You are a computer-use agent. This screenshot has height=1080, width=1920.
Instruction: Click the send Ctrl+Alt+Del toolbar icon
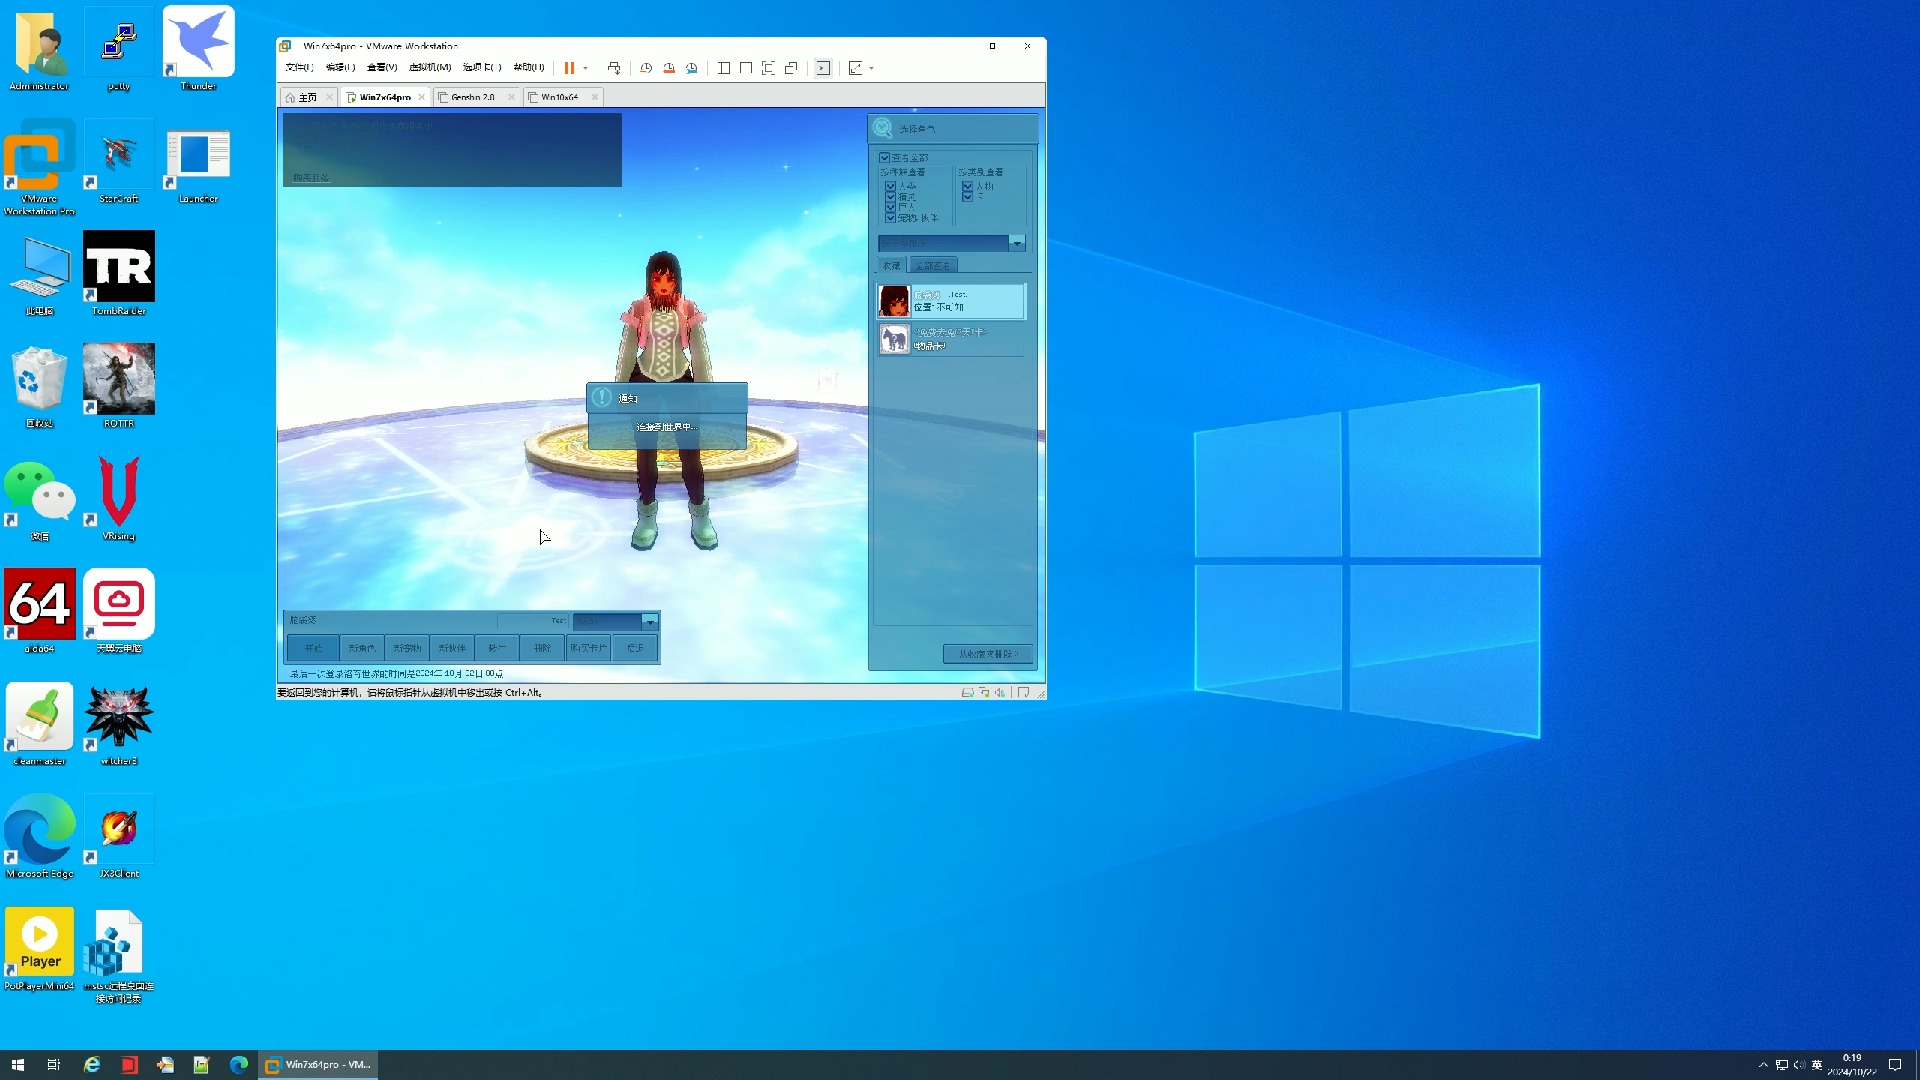[x=614, y=68]
